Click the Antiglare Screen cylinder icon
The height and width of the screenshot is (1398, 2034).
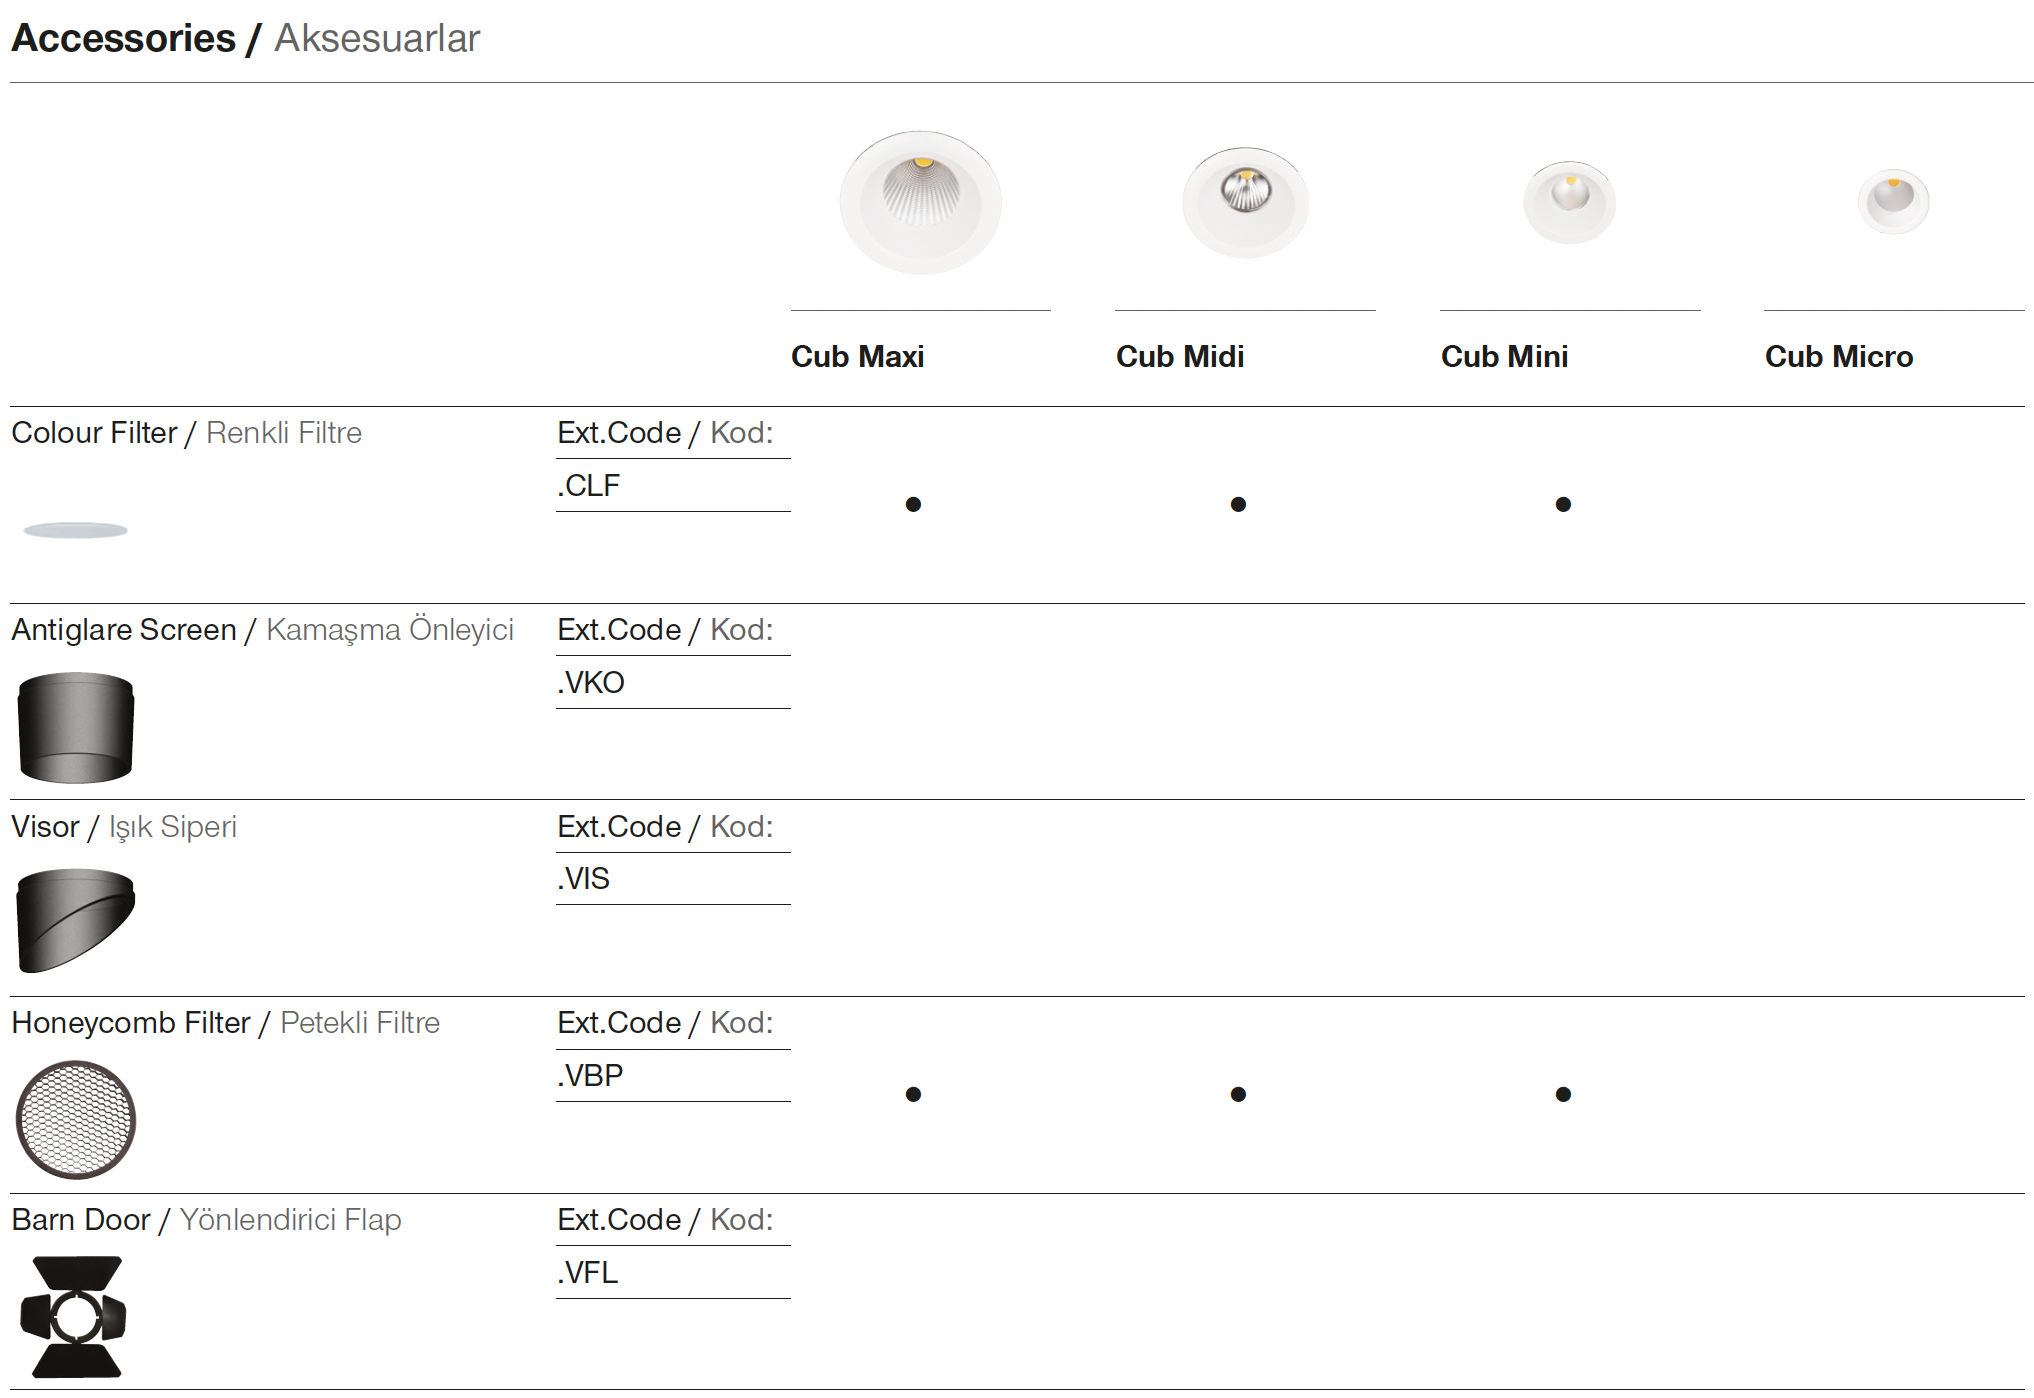point(76,727)
